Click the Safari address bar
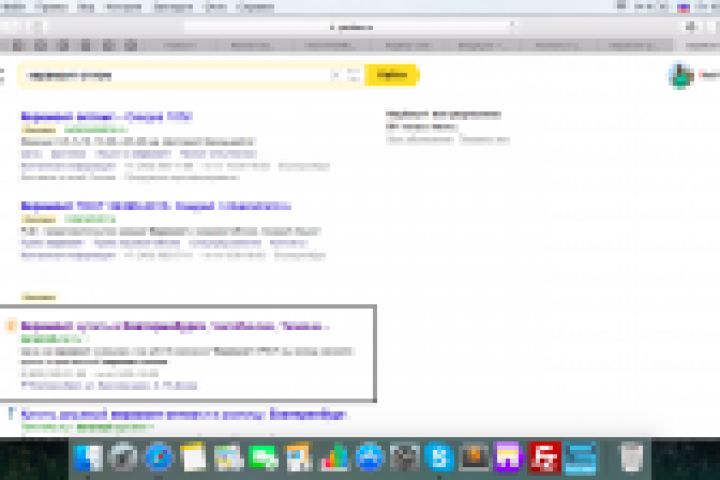The width and height of the screenshot is (720, 480). (350, 27)
